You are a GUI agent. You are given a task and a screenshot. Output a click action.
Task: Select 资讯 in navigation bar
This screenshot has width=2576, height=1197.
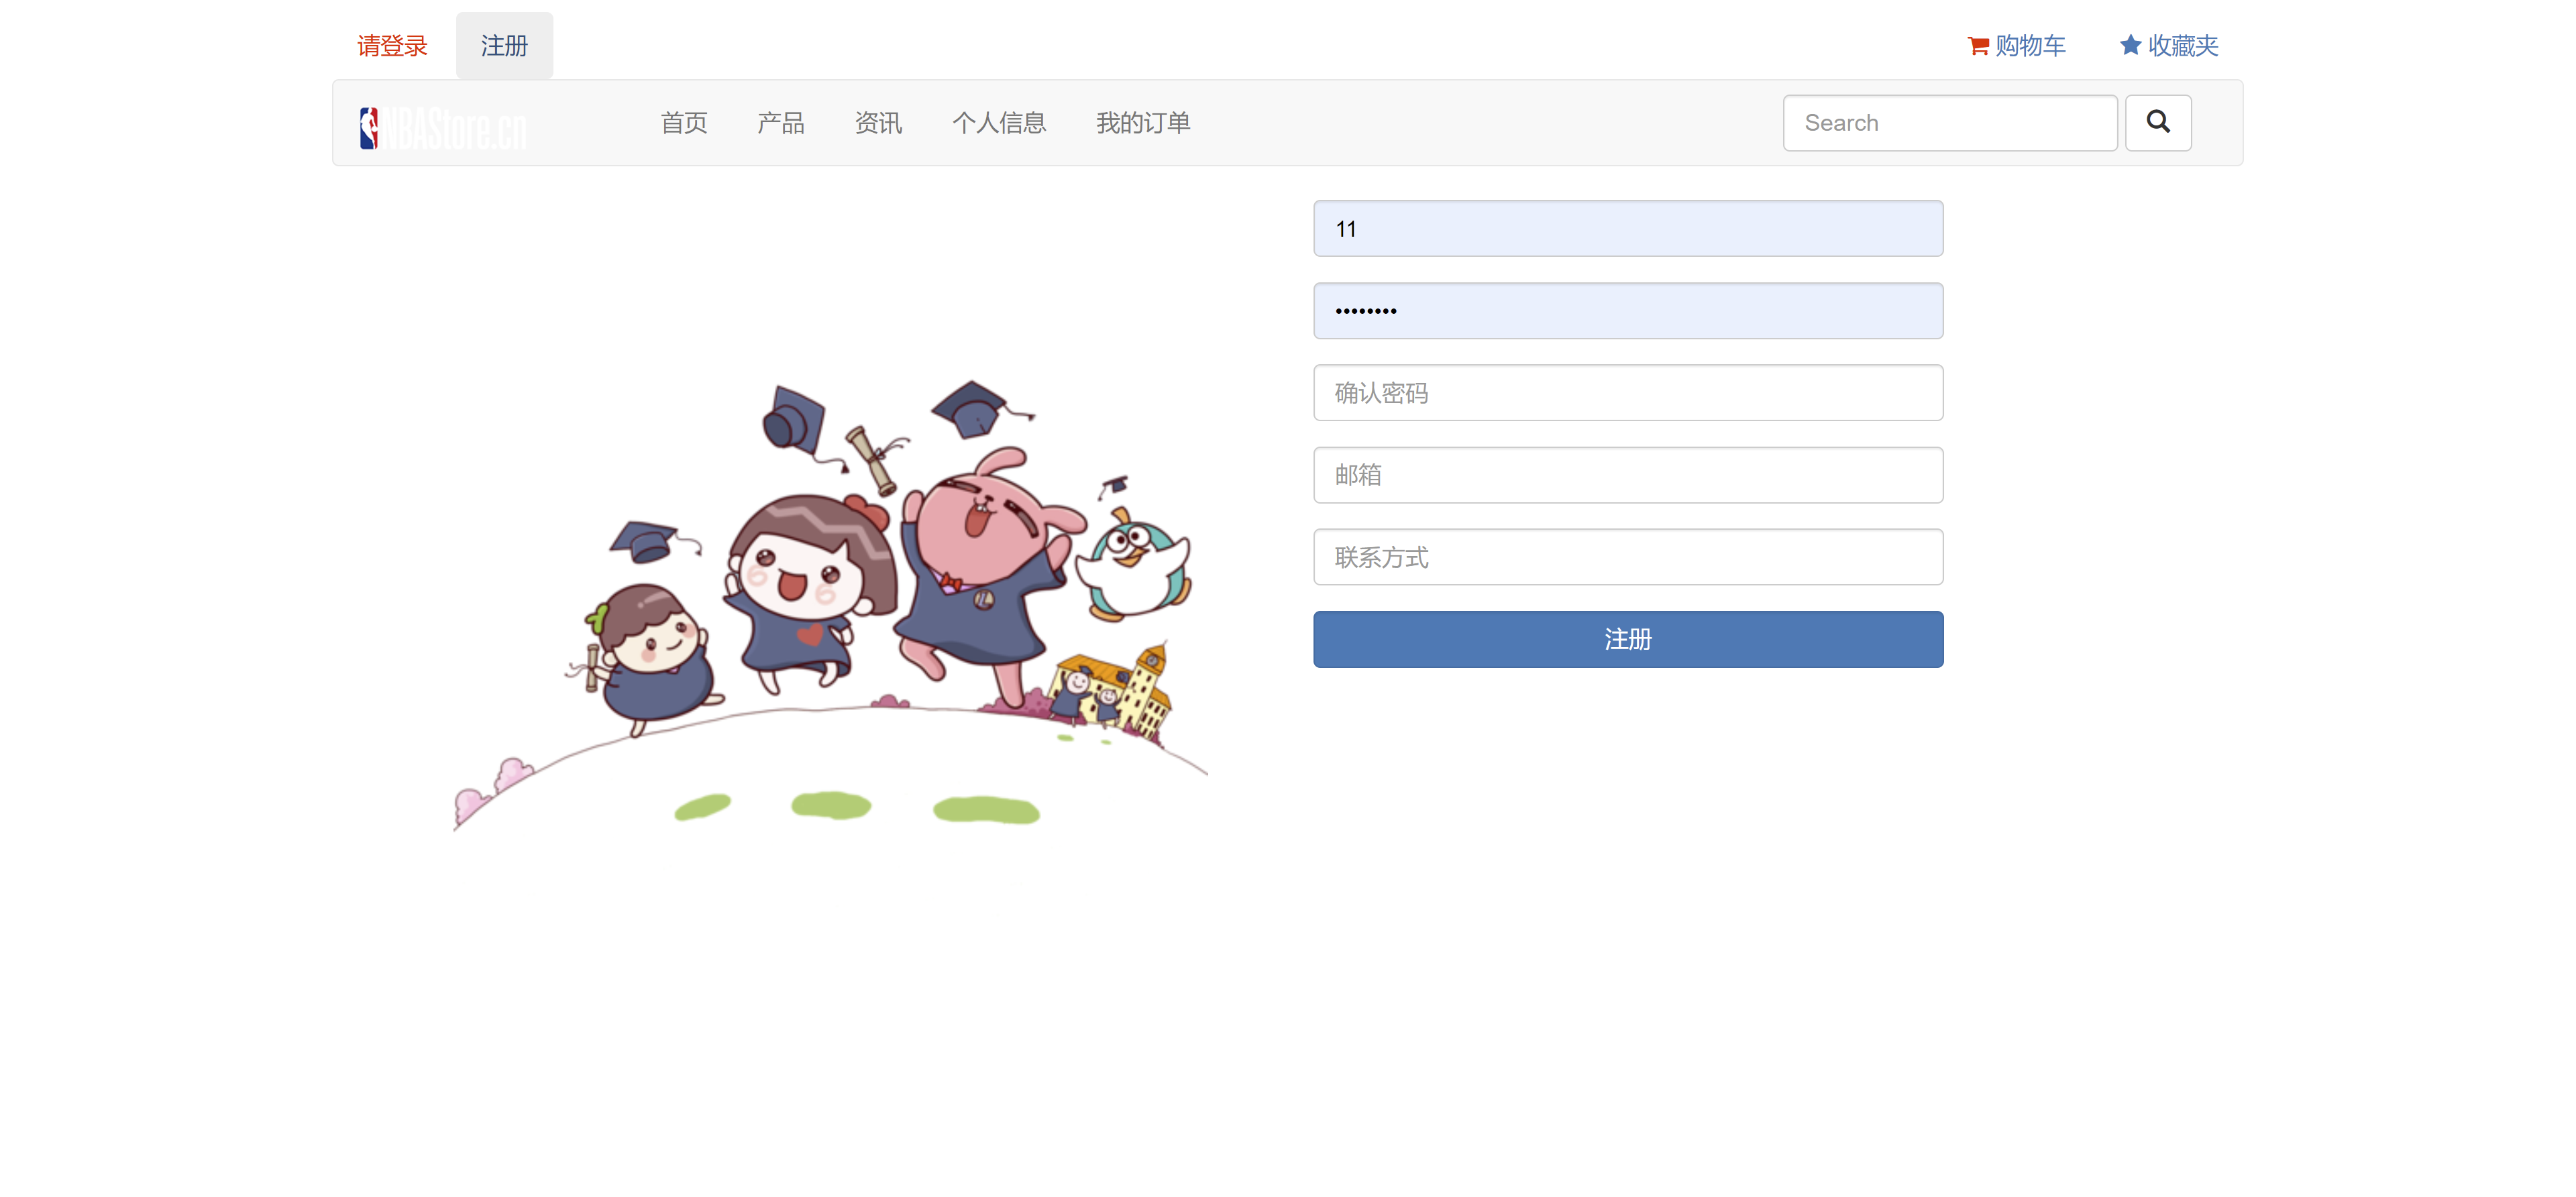pyautogui.click(x=879, y=123)
